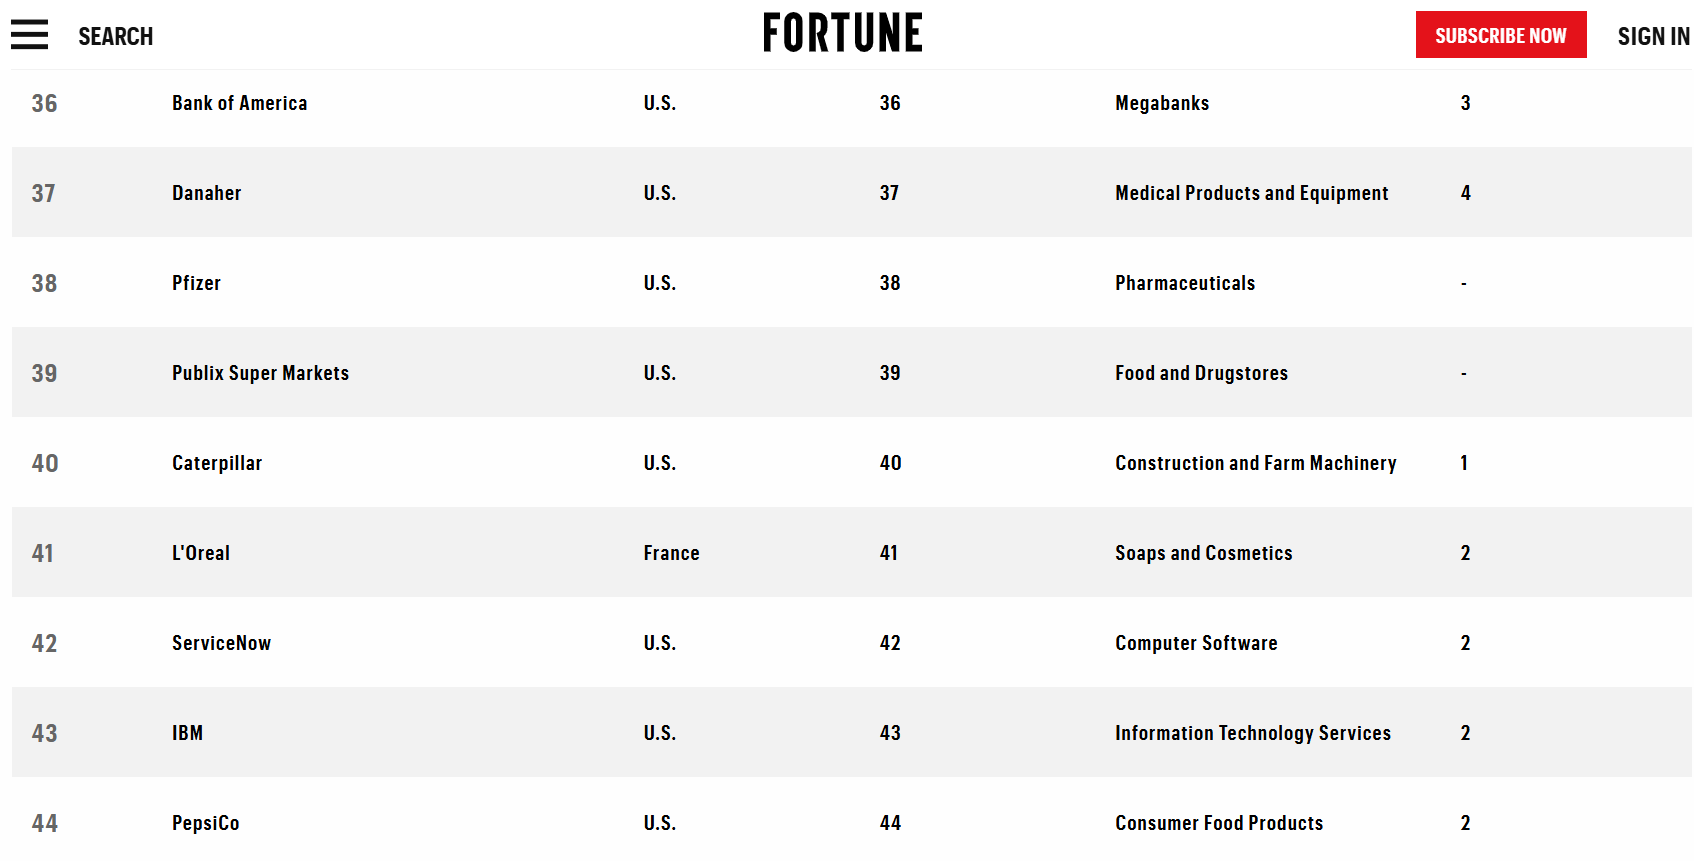
Task: Open the Pfizer company entry
Action: point(196,283)
